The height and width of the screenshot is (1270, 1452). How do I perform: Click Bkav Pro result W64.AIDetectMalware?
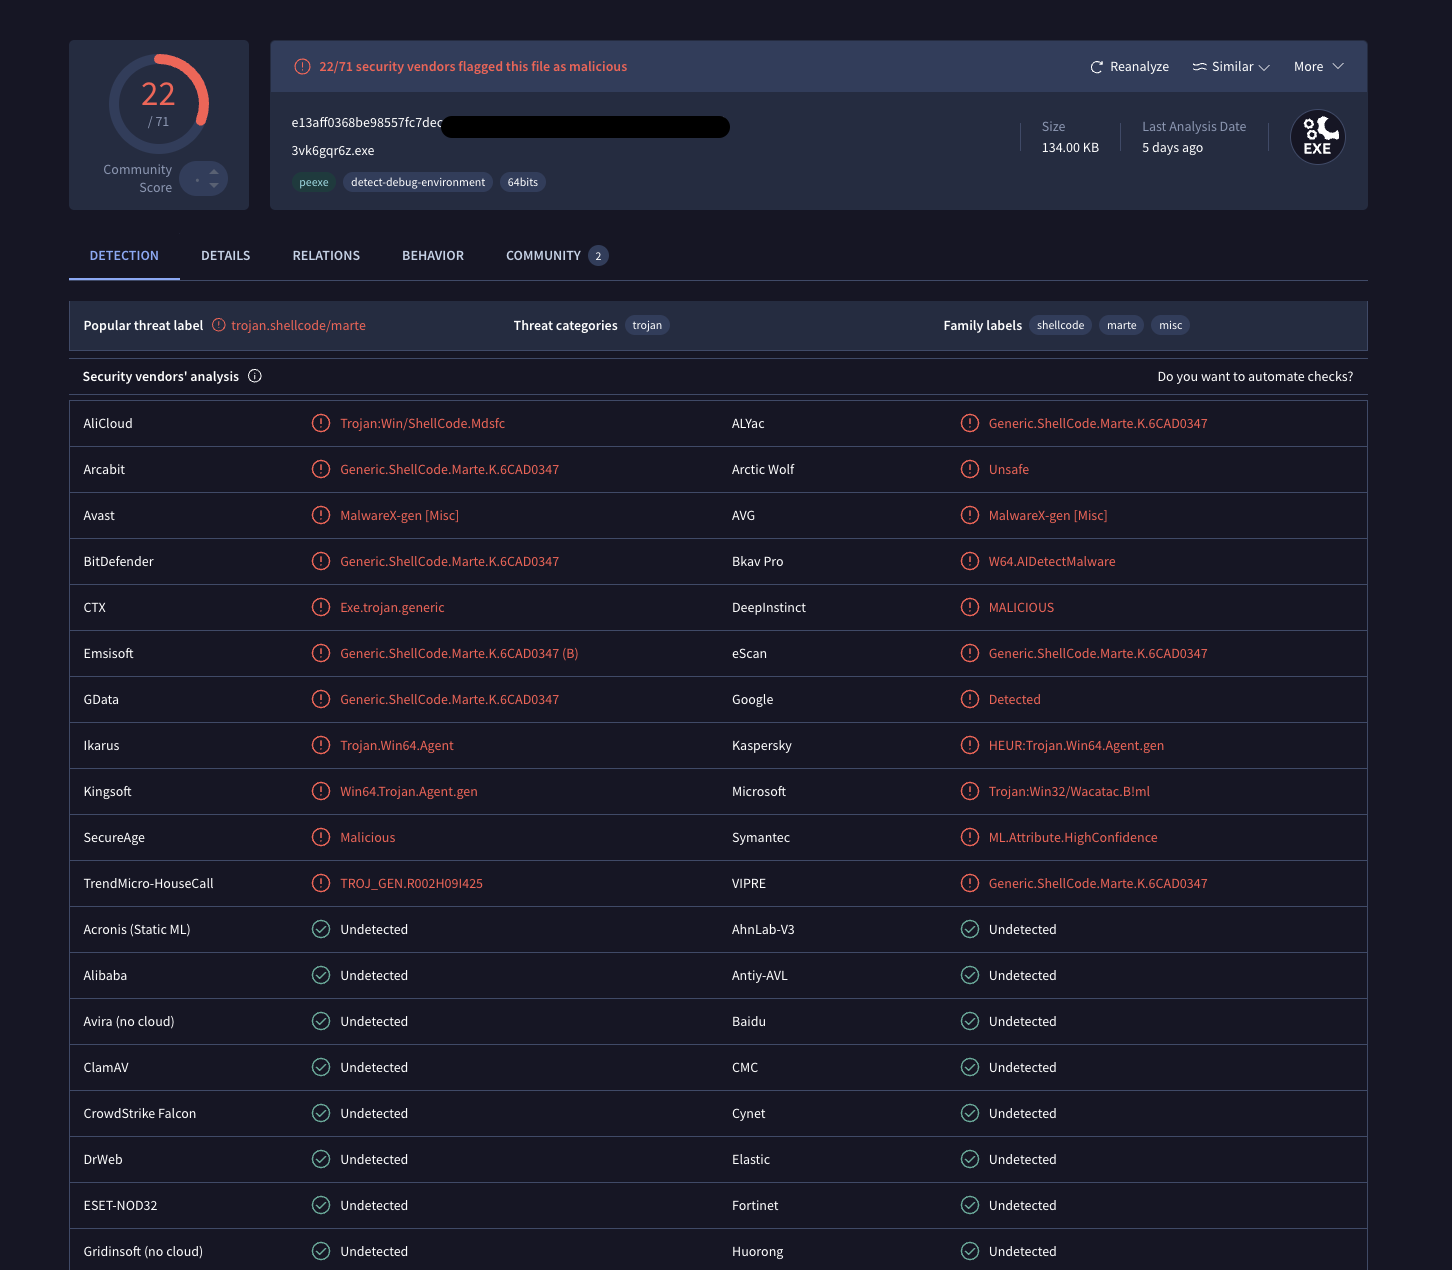coord(1052,562)
